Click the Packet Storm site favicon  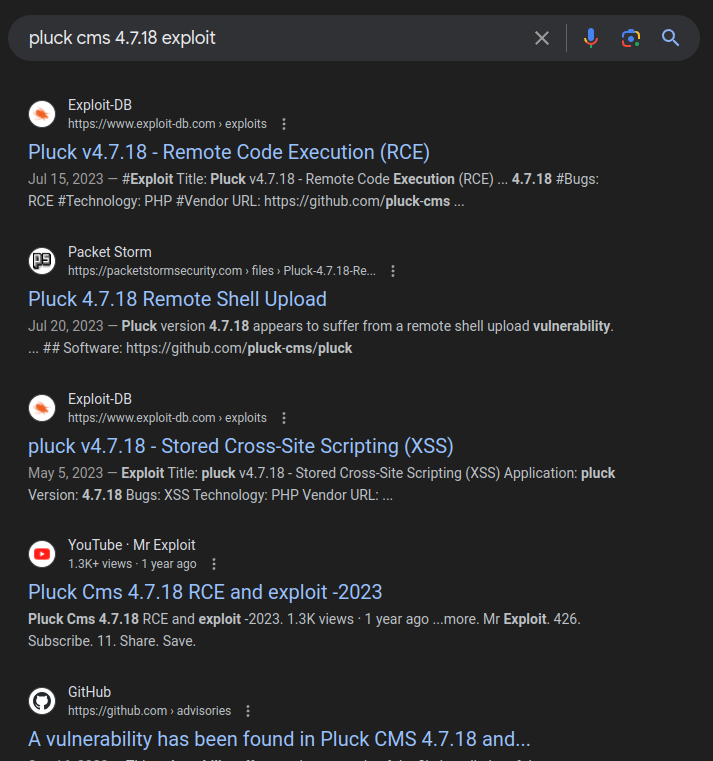coord(42,261)
